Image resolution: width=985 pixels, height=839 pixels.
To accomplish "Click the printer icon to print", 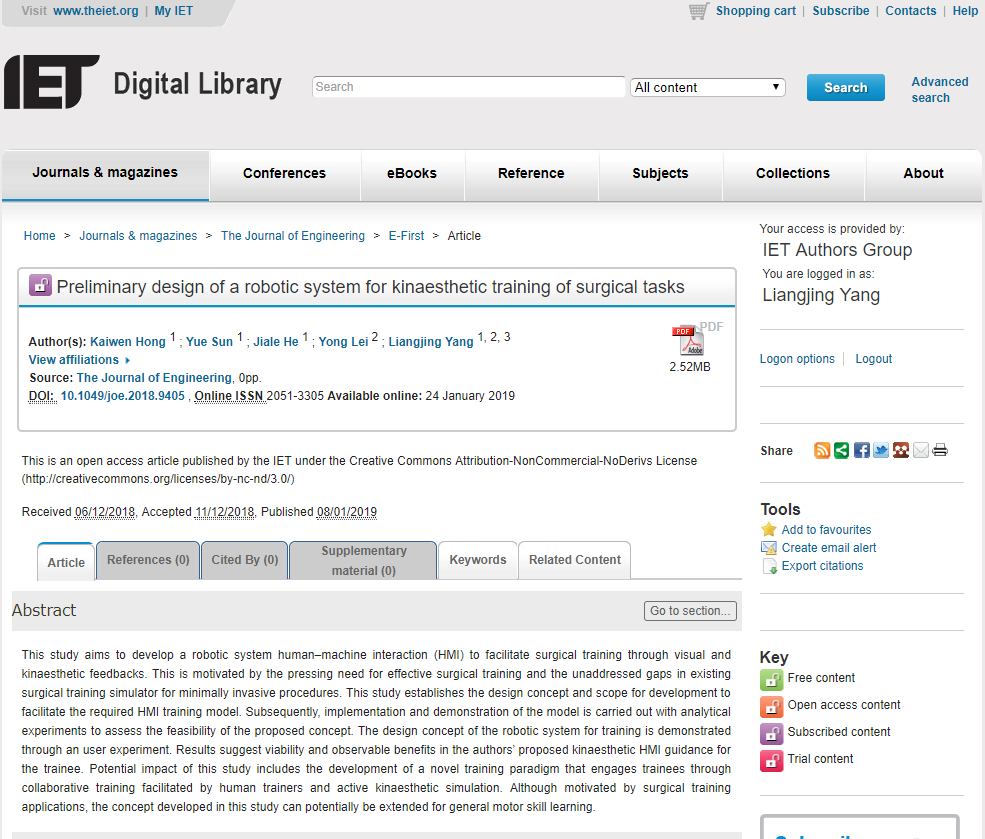I will pos(940,450).
